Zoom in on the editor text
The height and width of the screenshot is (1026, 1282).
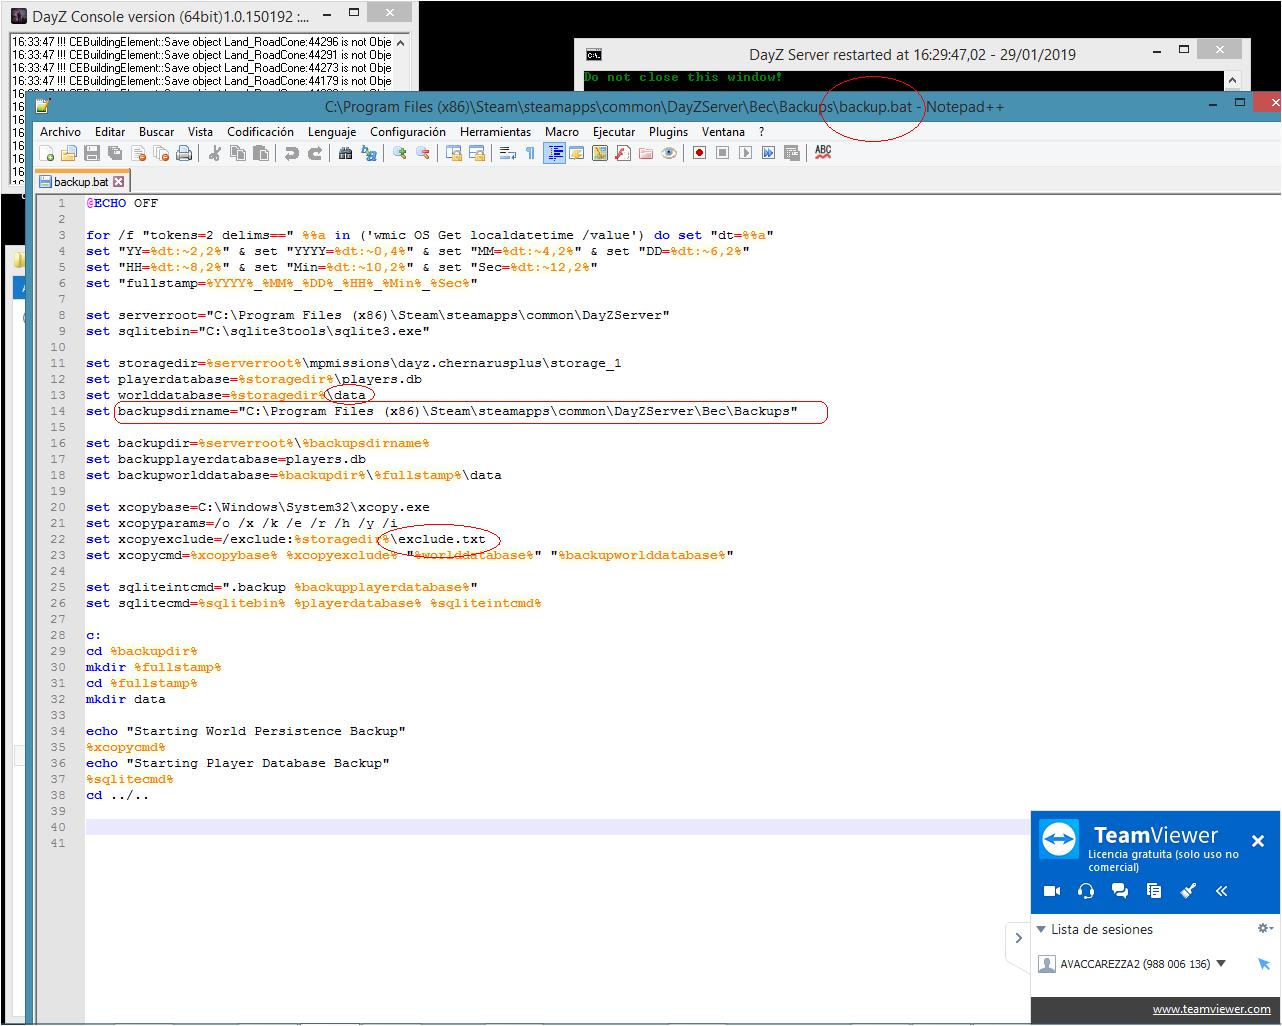[400, 153]
